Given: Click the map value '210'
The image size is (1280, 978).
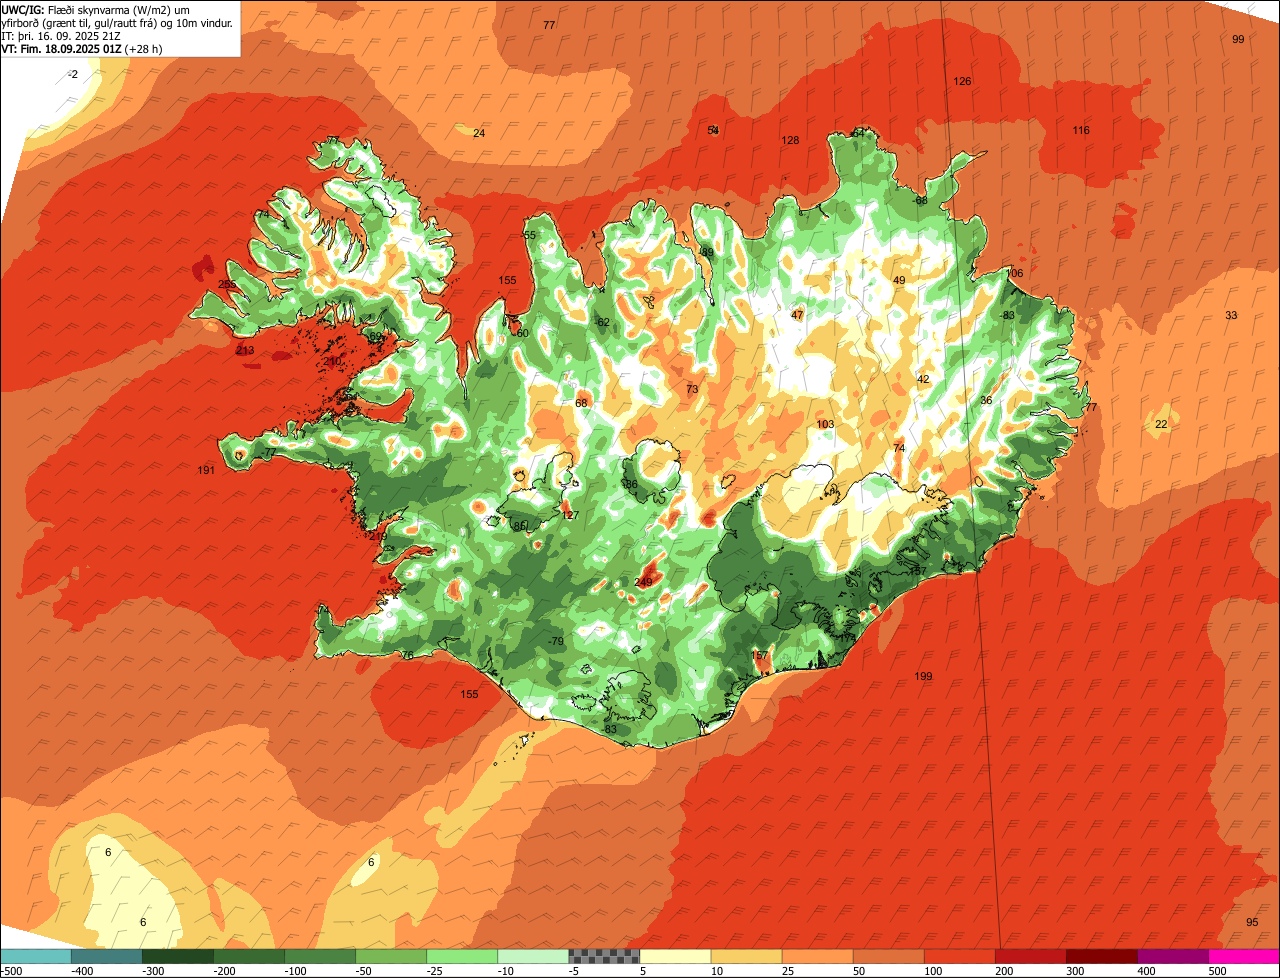Looking at the screenshot, I should click(333, 360).
